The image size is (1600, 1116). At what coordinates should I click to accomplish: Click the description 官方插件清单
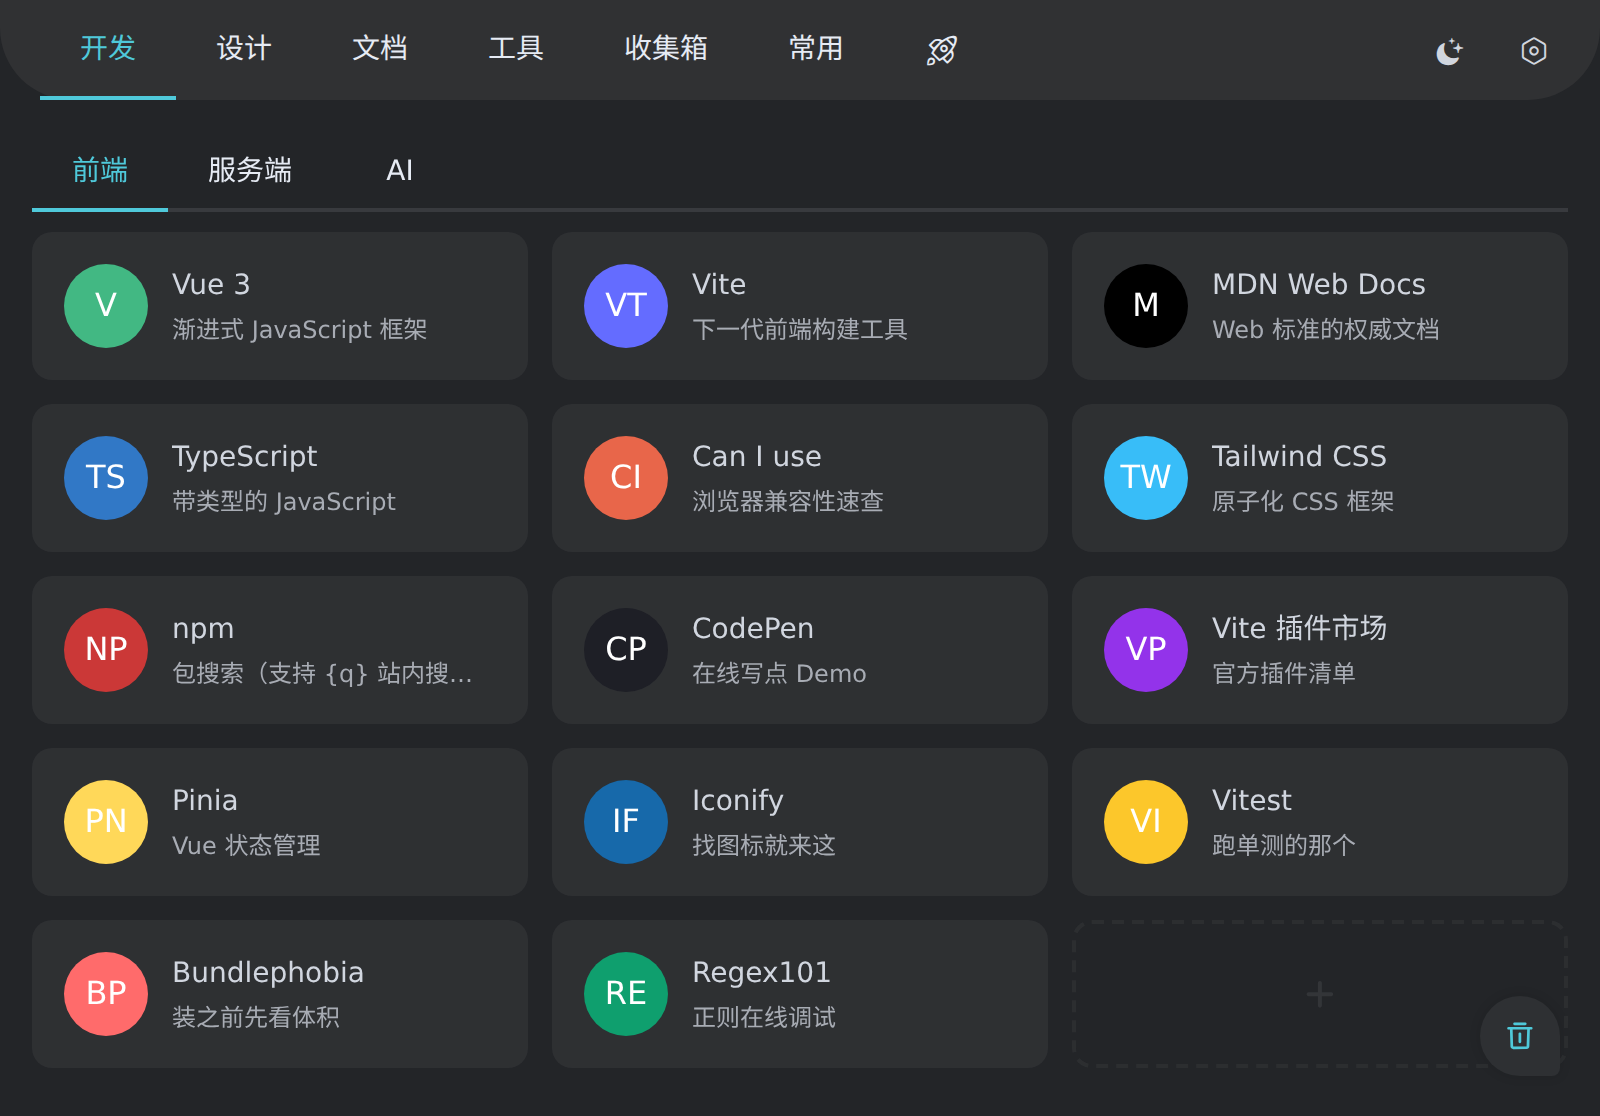point(1284,674)
